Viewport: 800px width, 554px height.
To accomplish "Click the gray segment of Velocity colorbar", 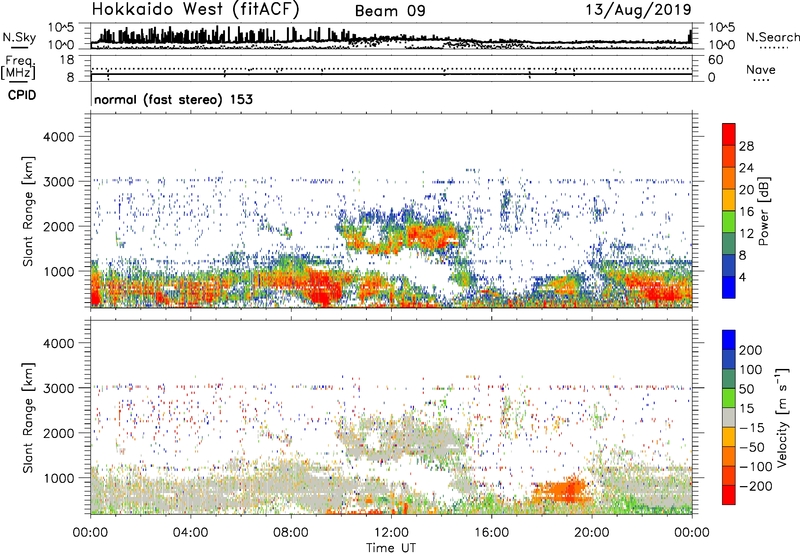I will (729, 418).
